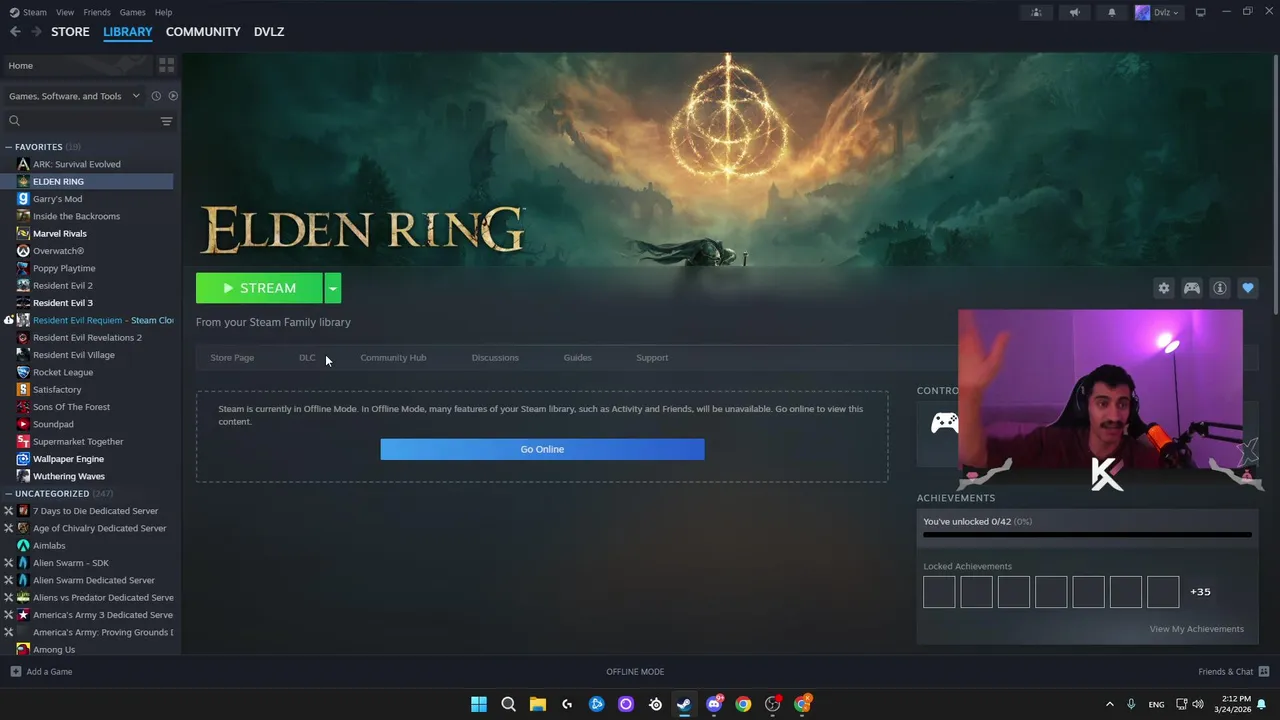
Task: Open Aimlabs from uncategorized list
Action: tap(49, 545)
